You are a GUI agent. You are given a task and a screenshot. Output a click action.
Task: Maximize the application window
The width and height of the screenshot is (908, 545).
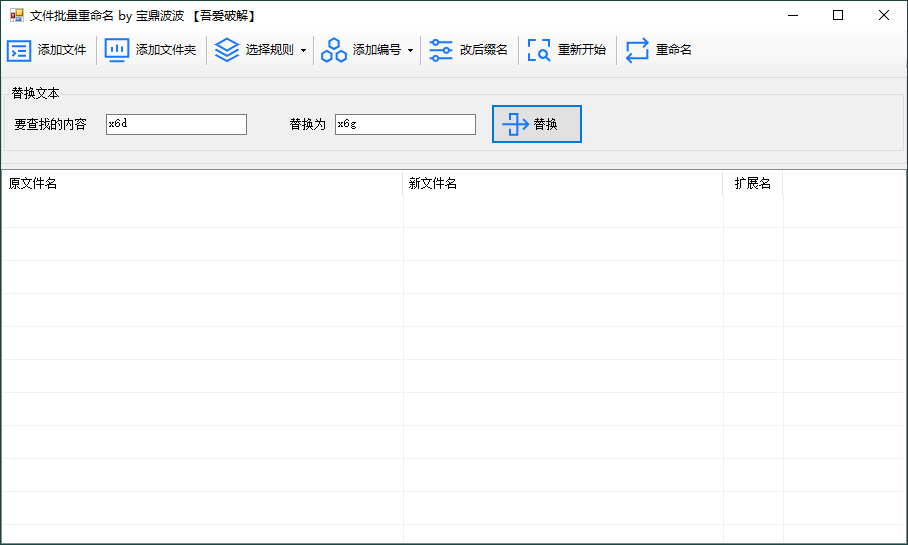click(838, 15)
